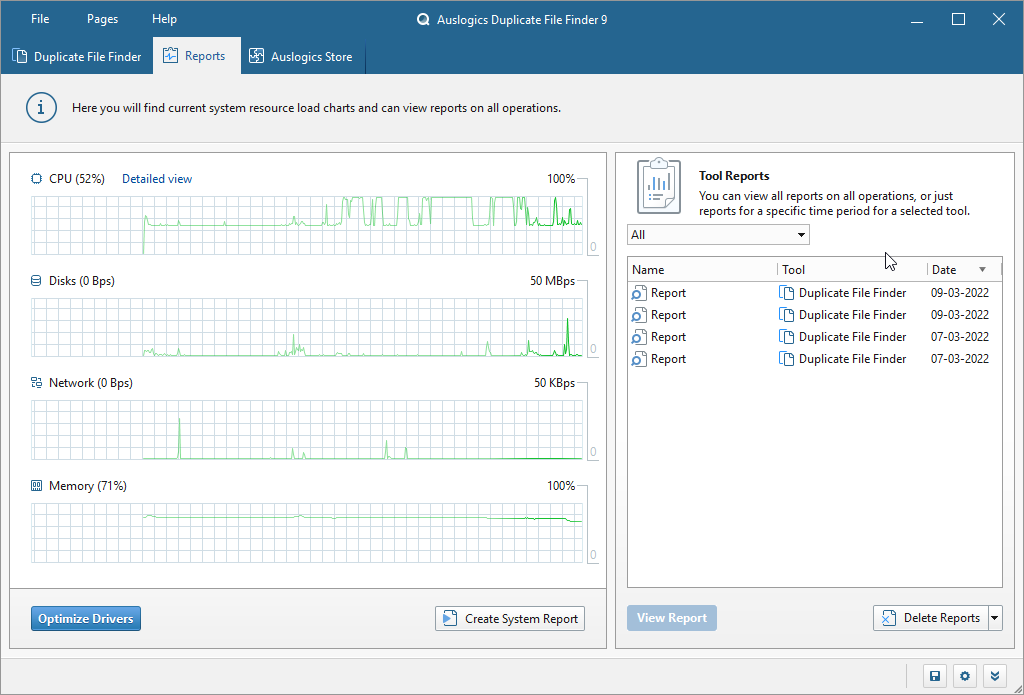Click the Memory usage chart

click(307, 533)
